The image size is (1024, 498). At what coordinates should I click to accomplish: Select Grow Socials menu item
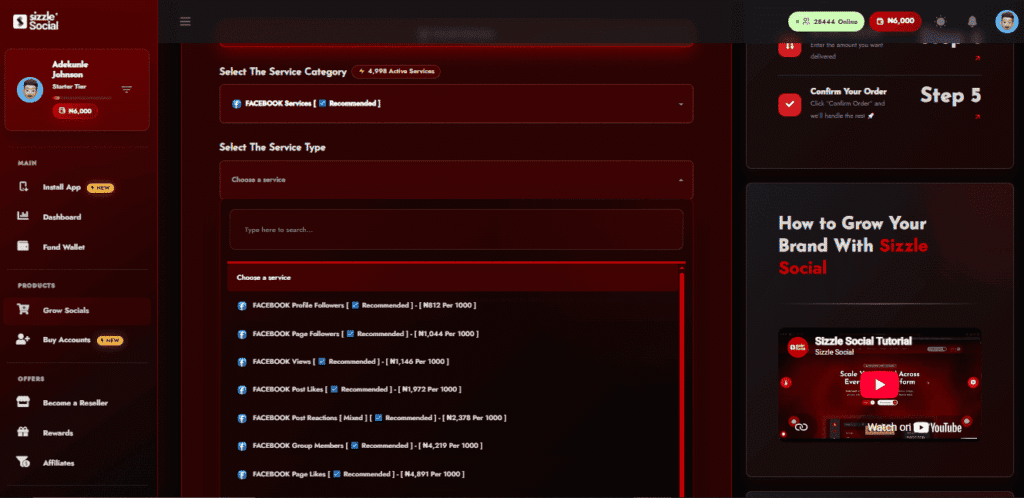77,311
